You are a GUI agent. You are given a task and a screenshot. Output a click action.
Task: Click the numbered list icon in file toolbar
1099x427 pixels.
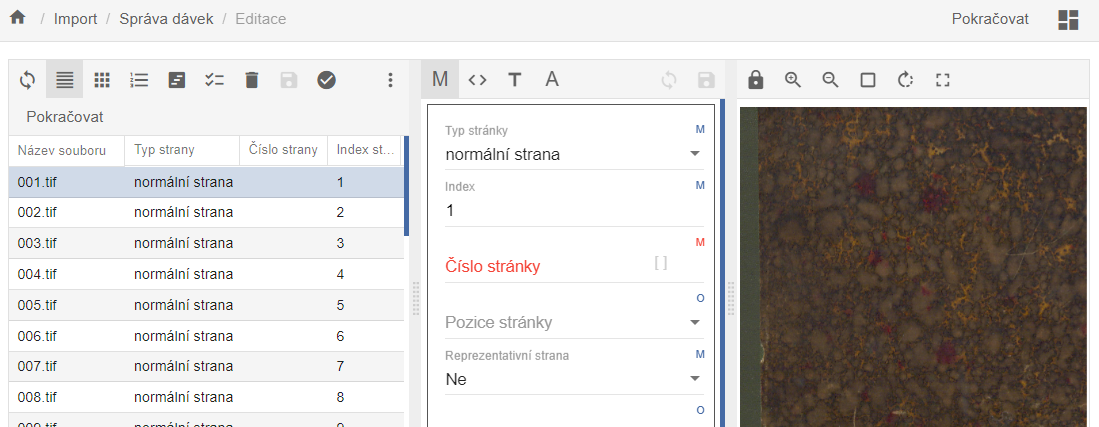[x=140, y=80]
